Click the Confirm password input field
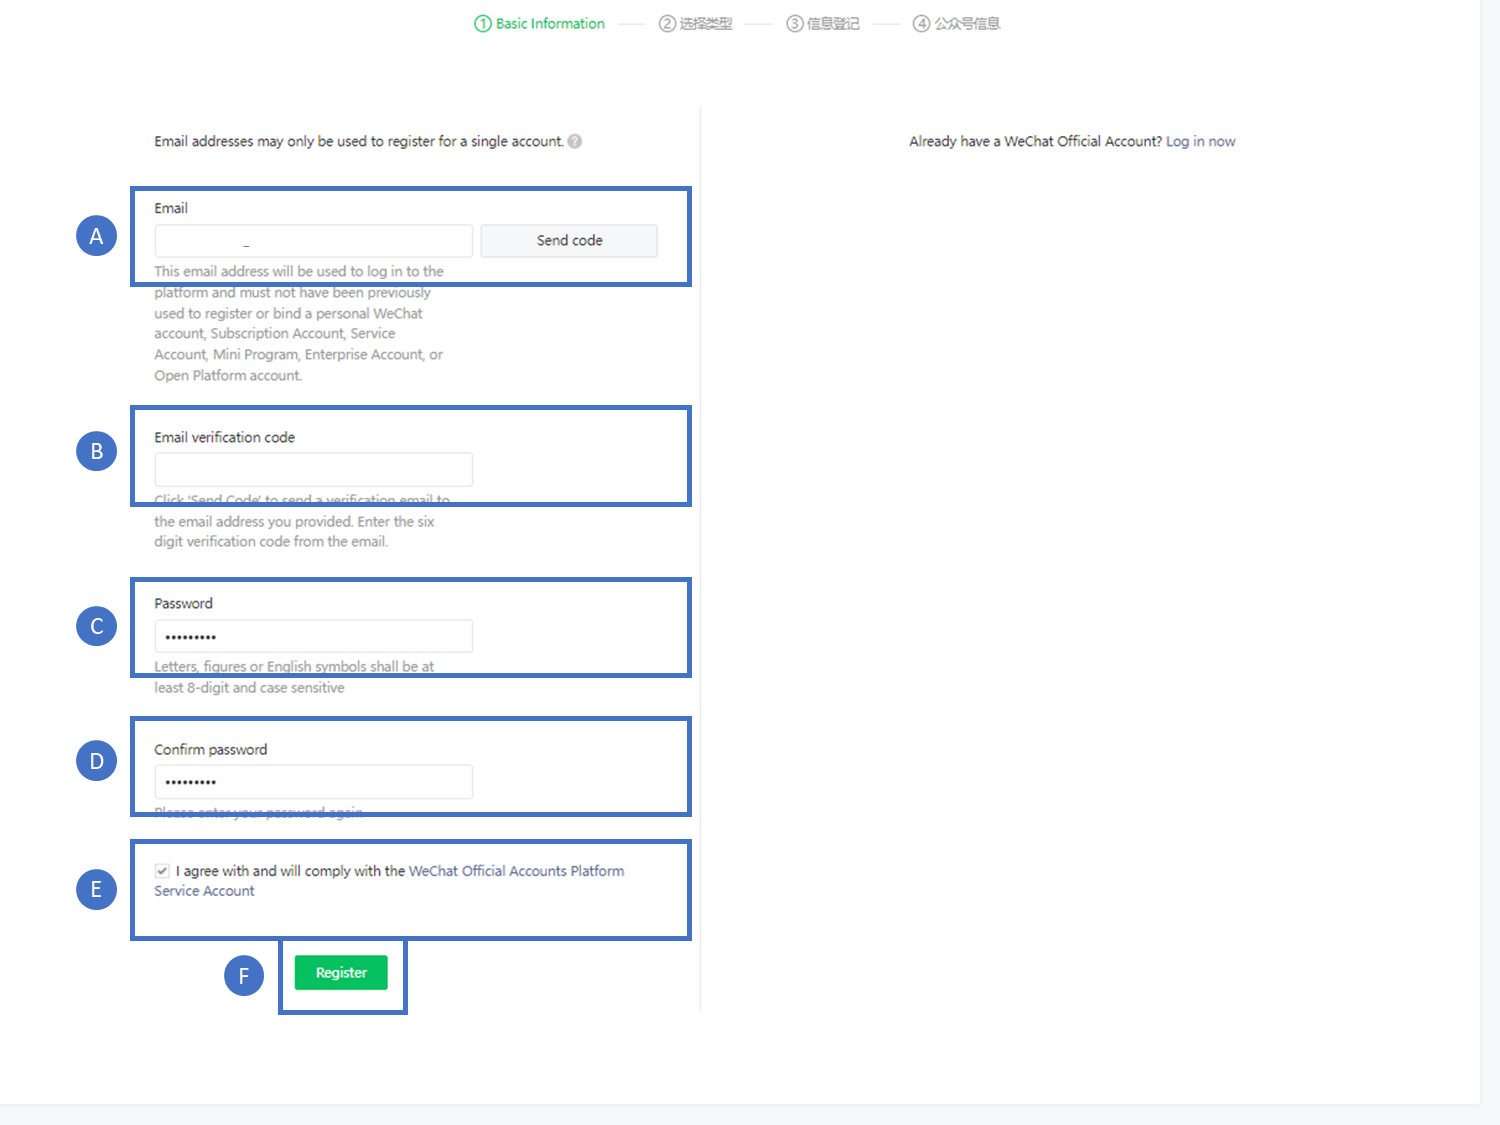The width and height of the screenshot is (1500, 1125). 312,781
